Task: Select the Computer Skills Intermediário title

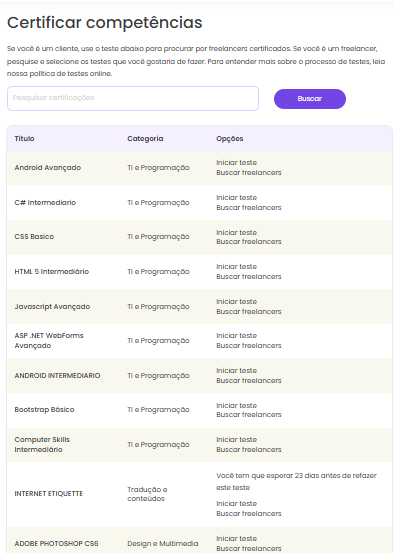Action: click(x=42, y=444)
